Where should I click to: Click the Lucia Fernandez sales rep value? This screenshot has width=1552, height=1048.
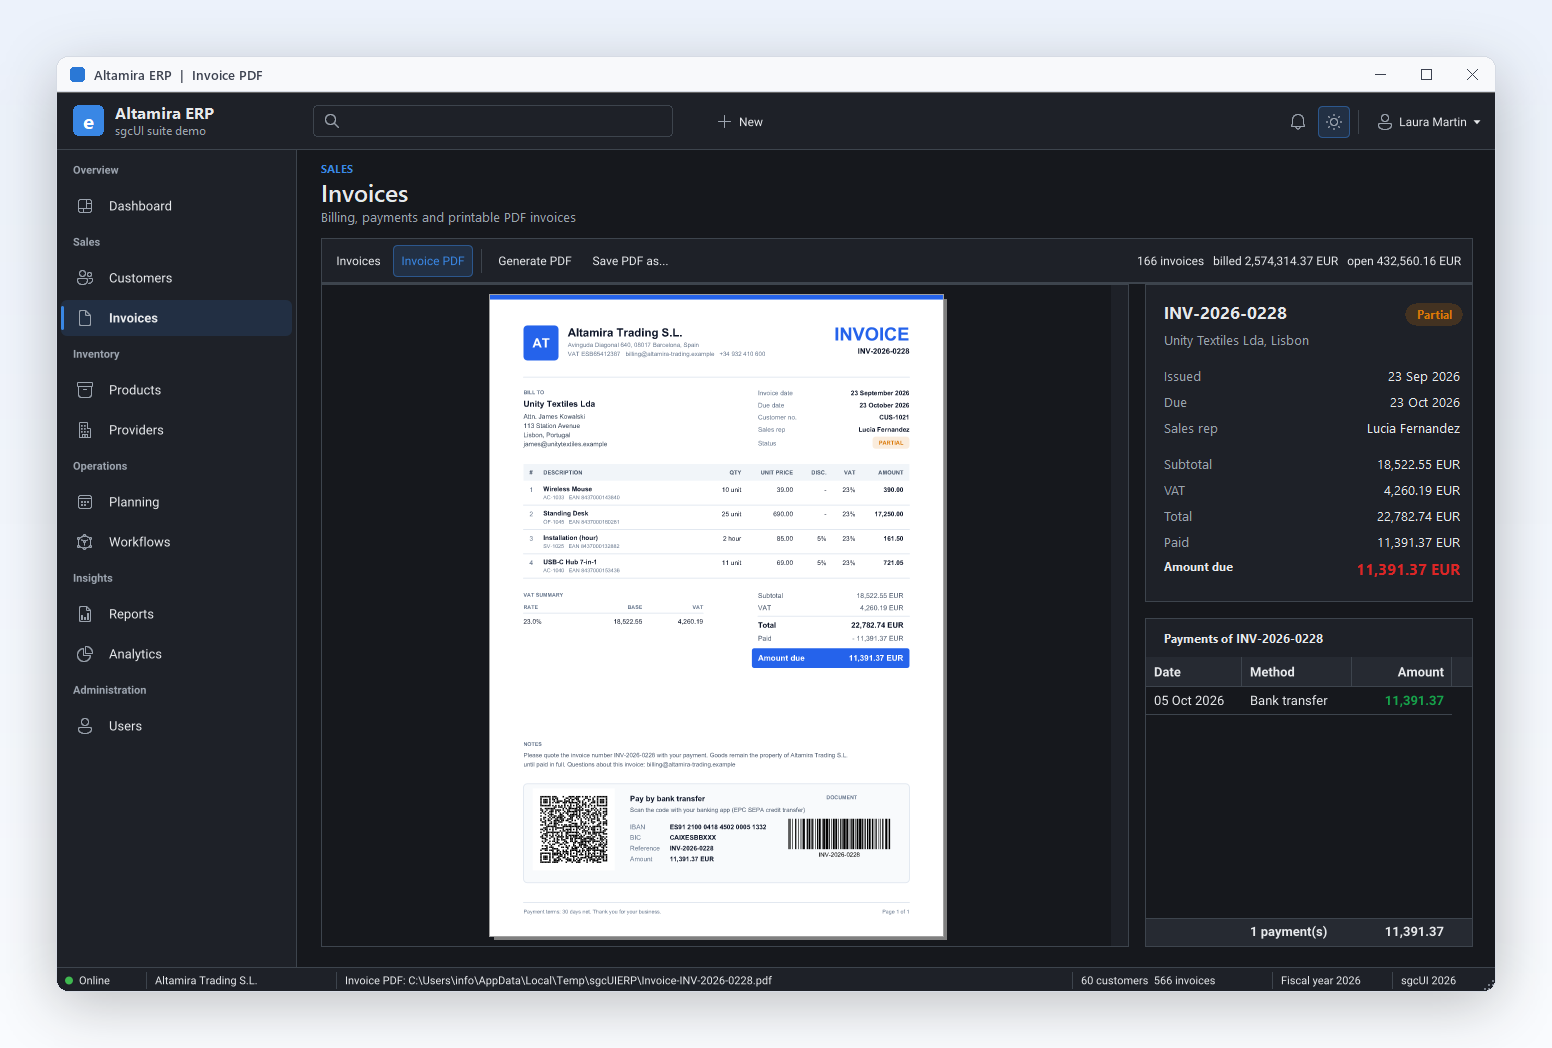(x=1413, y=429)
